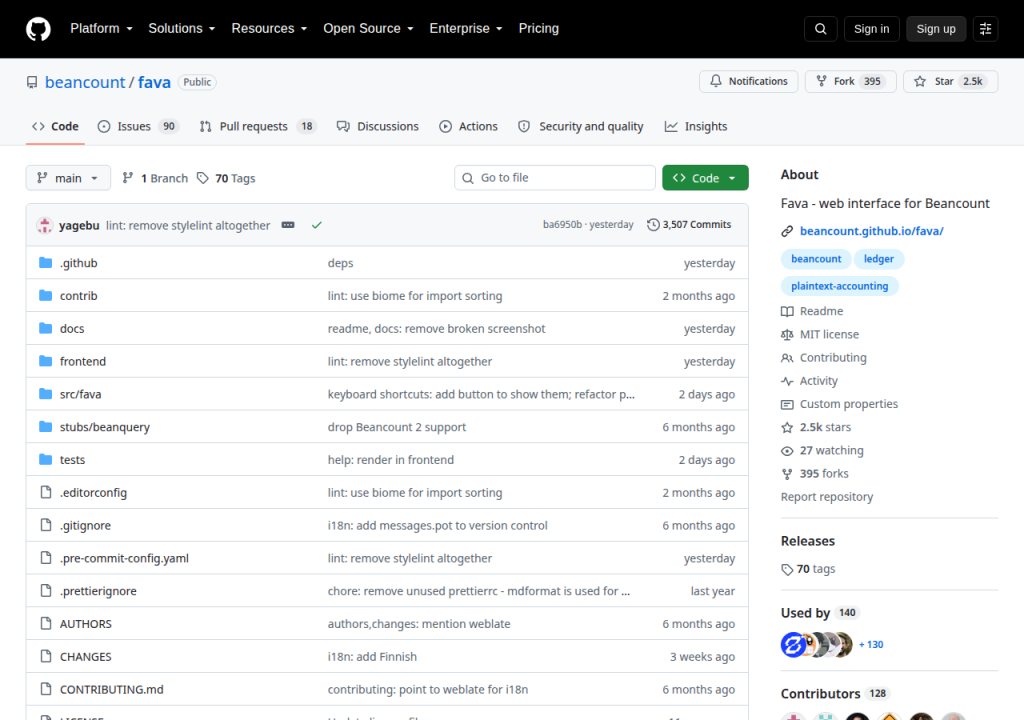The width and height of the screenshot is (1024, 720).
Task: Click the beancount owner link in title
Action: (x=84, y=82)
